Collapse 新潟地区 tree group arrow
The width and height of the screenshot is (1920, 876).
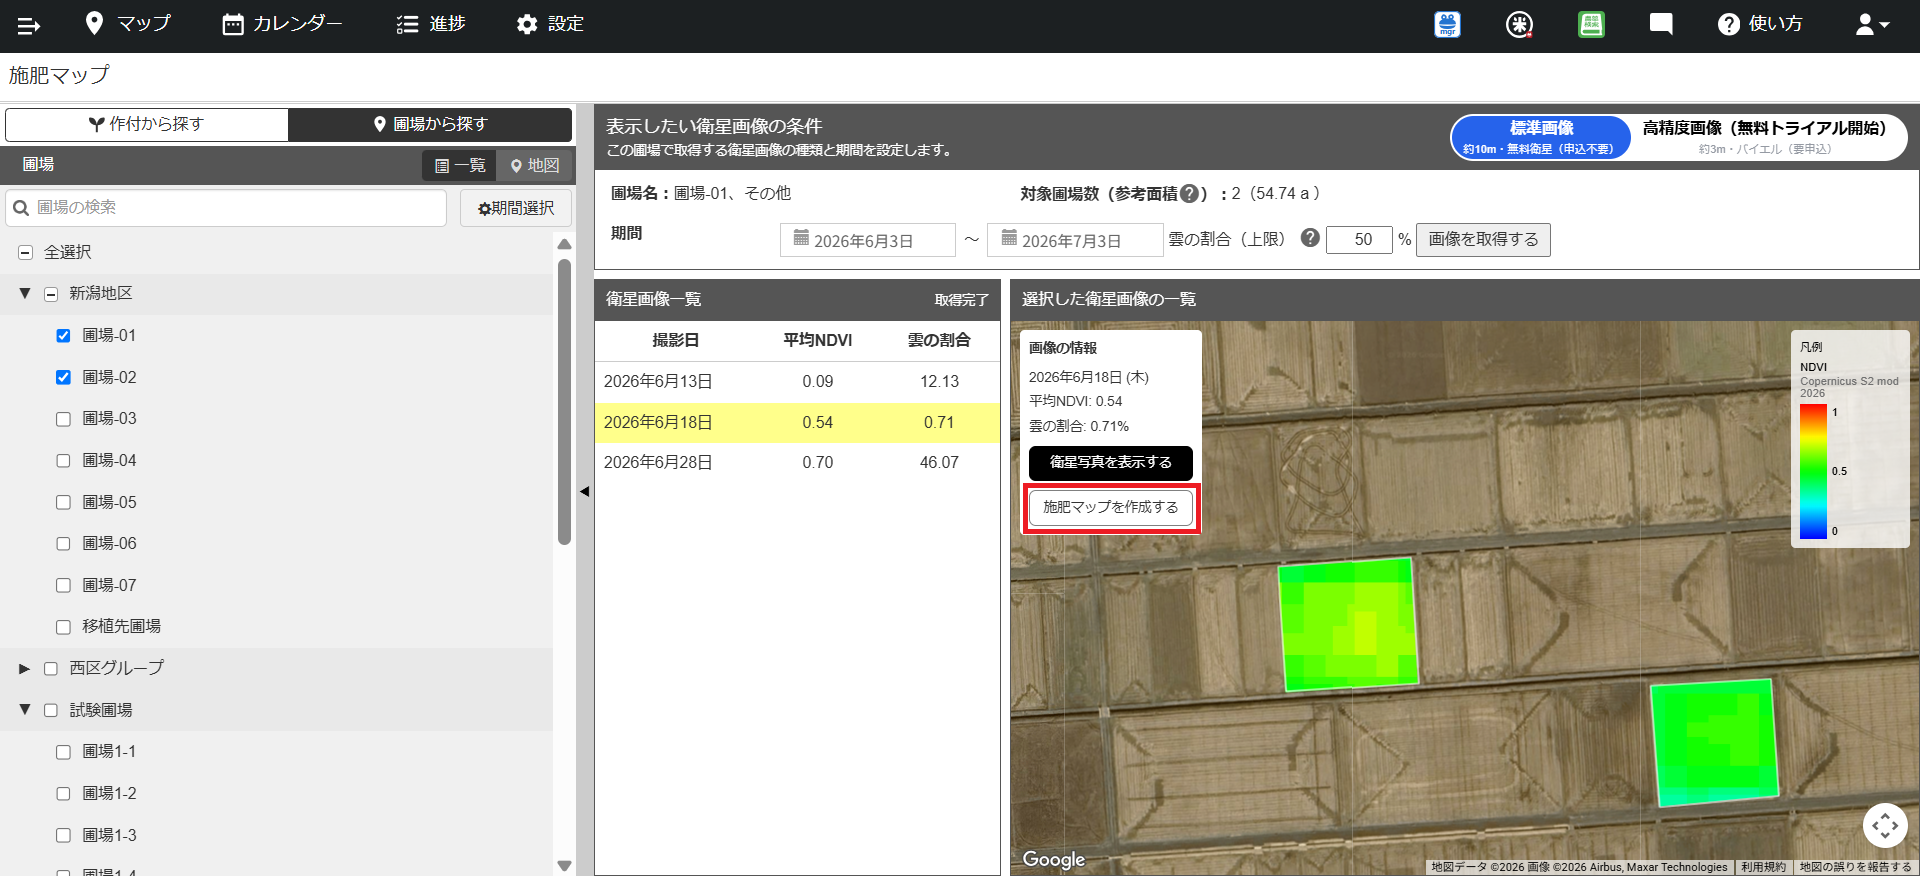pyautogui.click(x=25, y=294)
